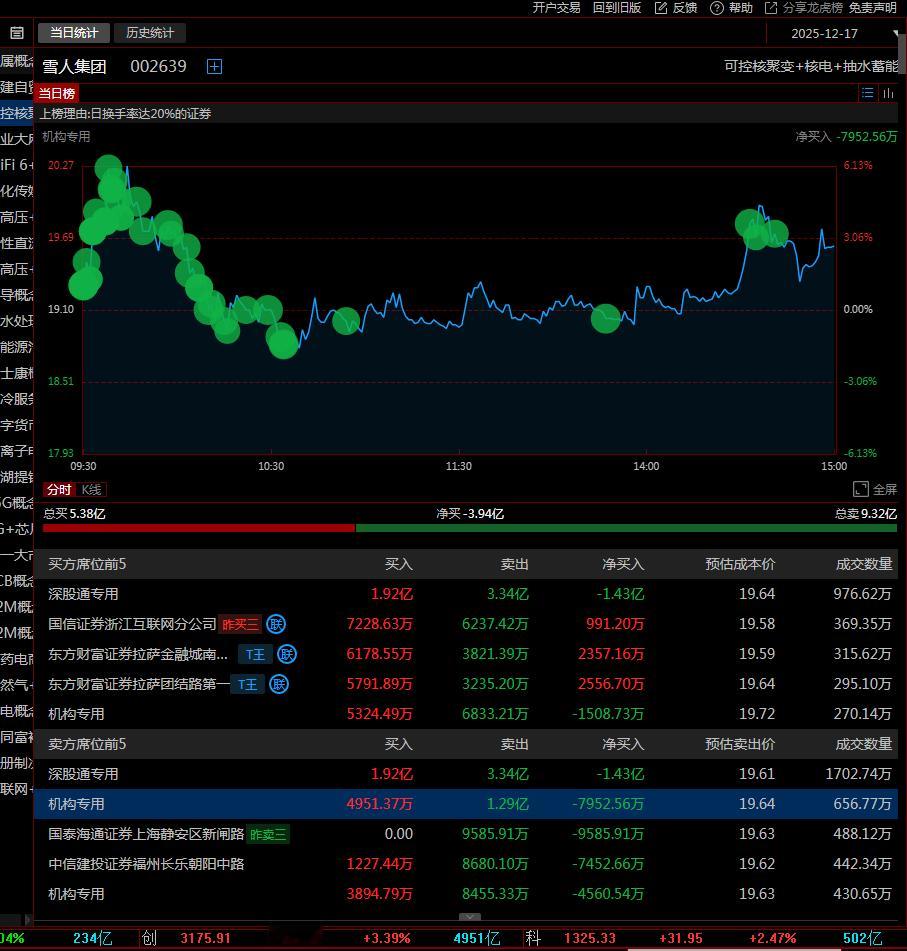The image size is (907, 951).
Task: Click the 联 badge on 东方财富证券拉萨团结路第一 row
Action: point(279,684)
